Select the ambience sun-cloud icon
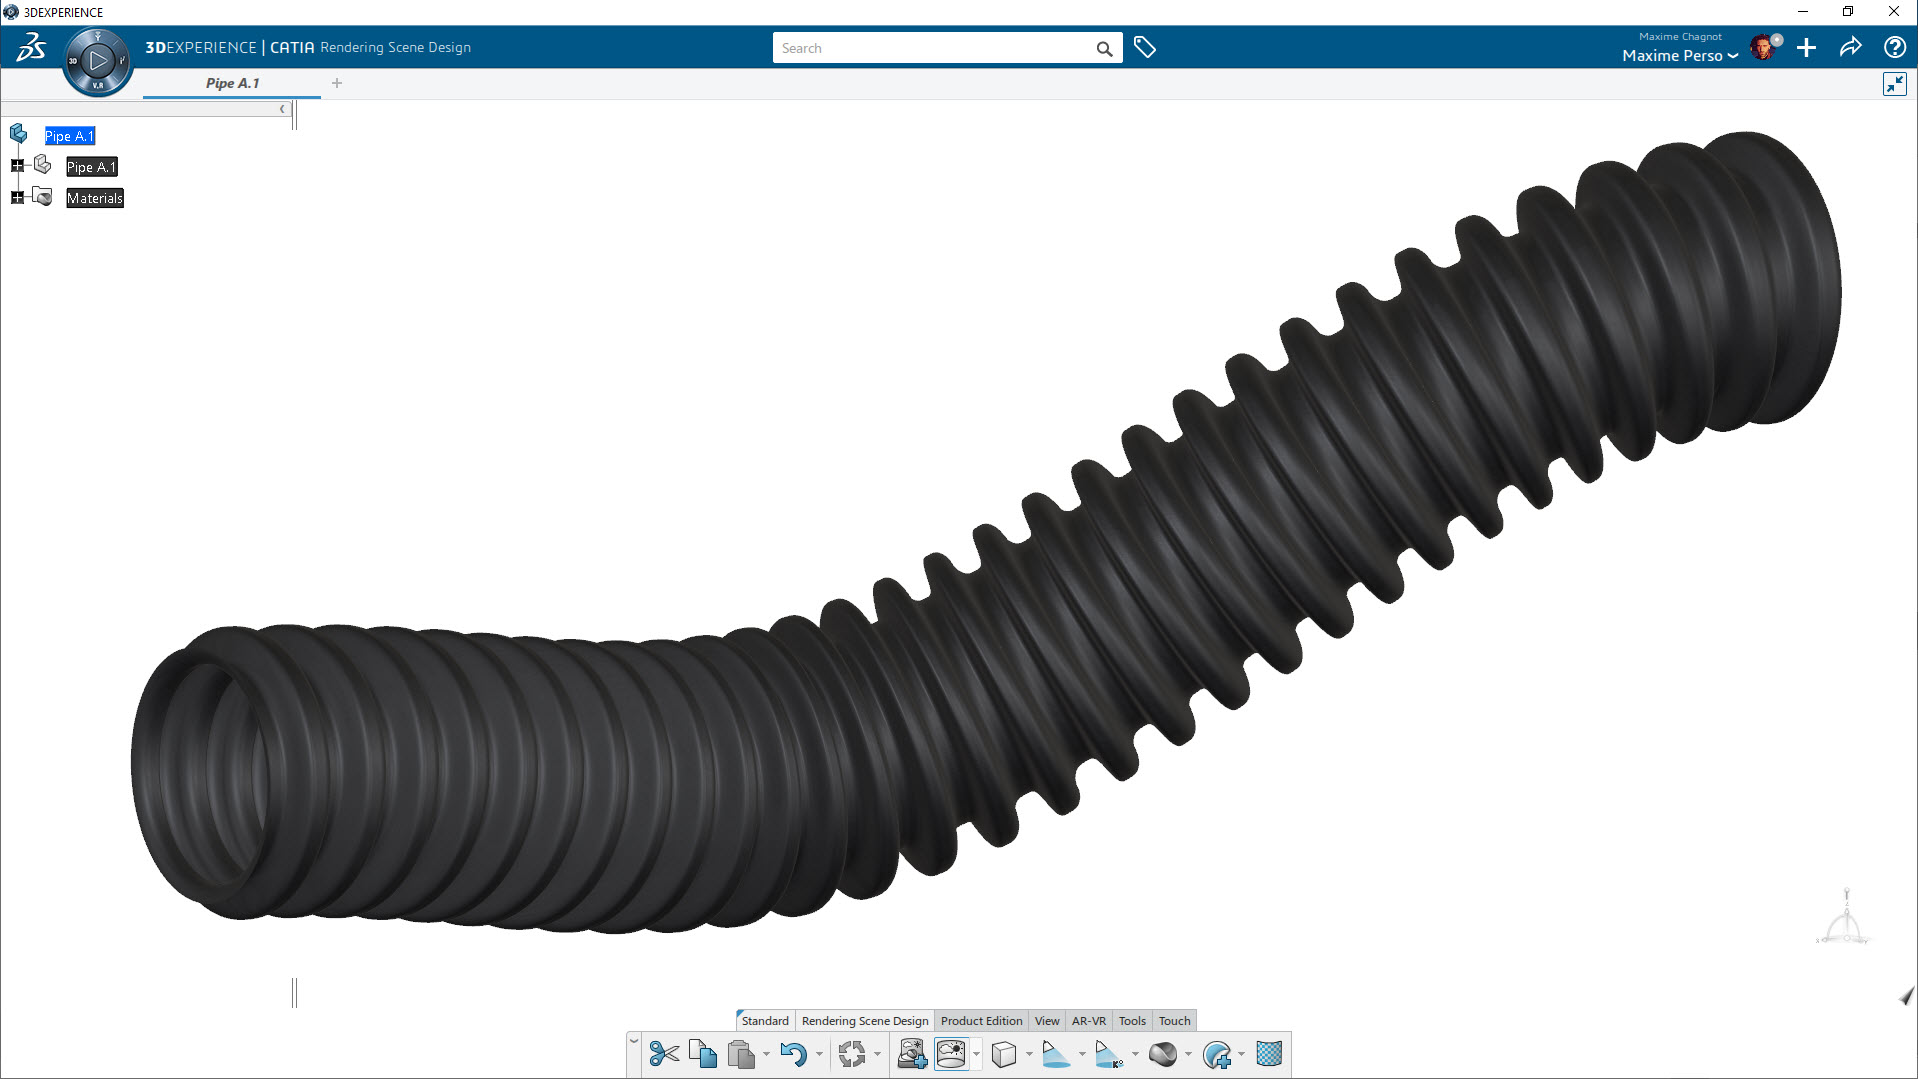1918x1079 pixels. point(951,1054)
